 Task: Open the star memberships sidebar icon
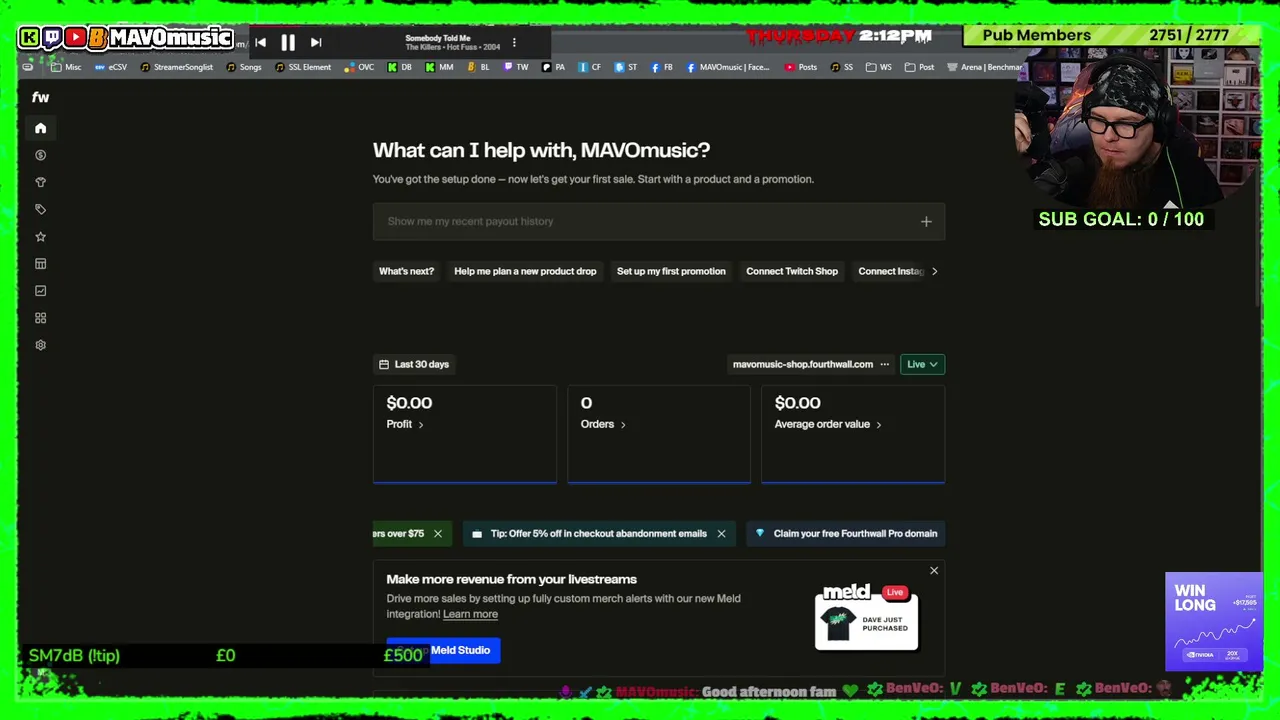point(40,236)
